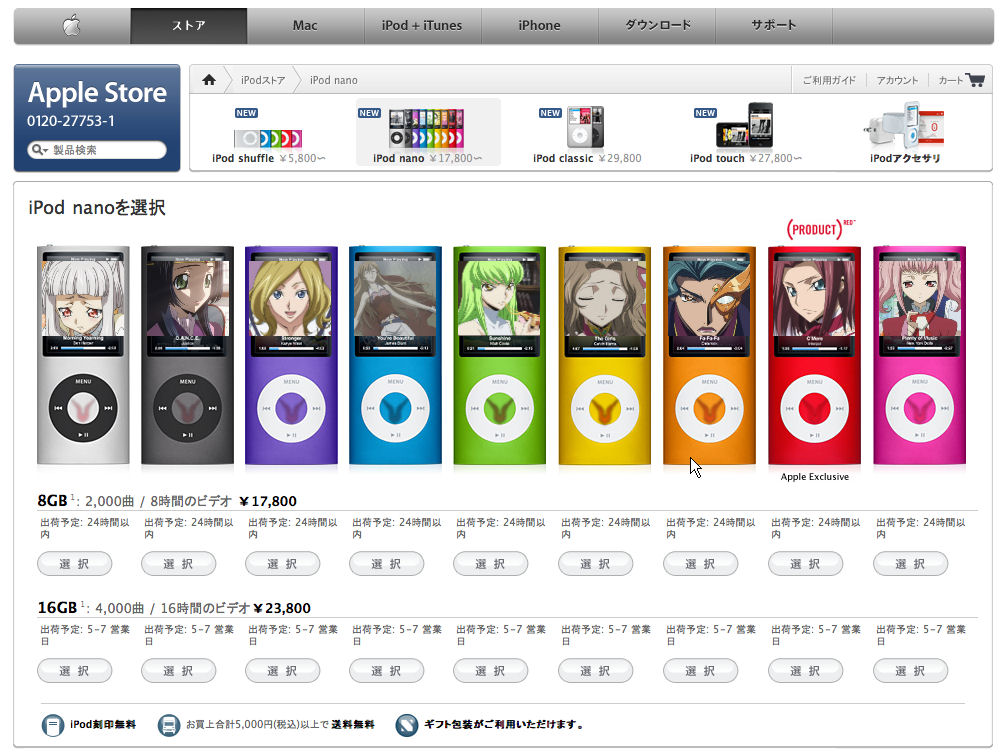The image size is (1008, 756).
Task: Choose the silver iPod nano
Action: (83, 355)
